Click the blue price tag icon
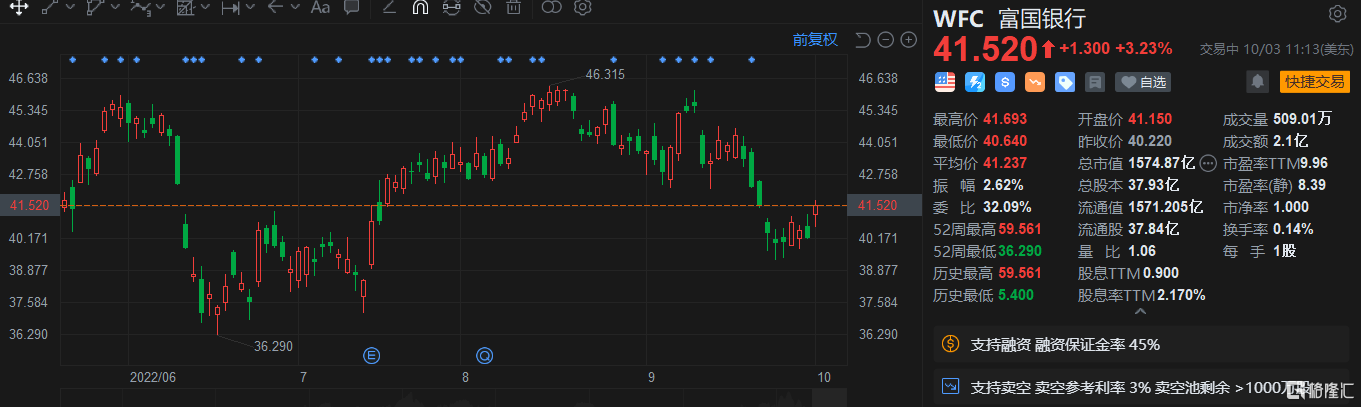 1065,82
